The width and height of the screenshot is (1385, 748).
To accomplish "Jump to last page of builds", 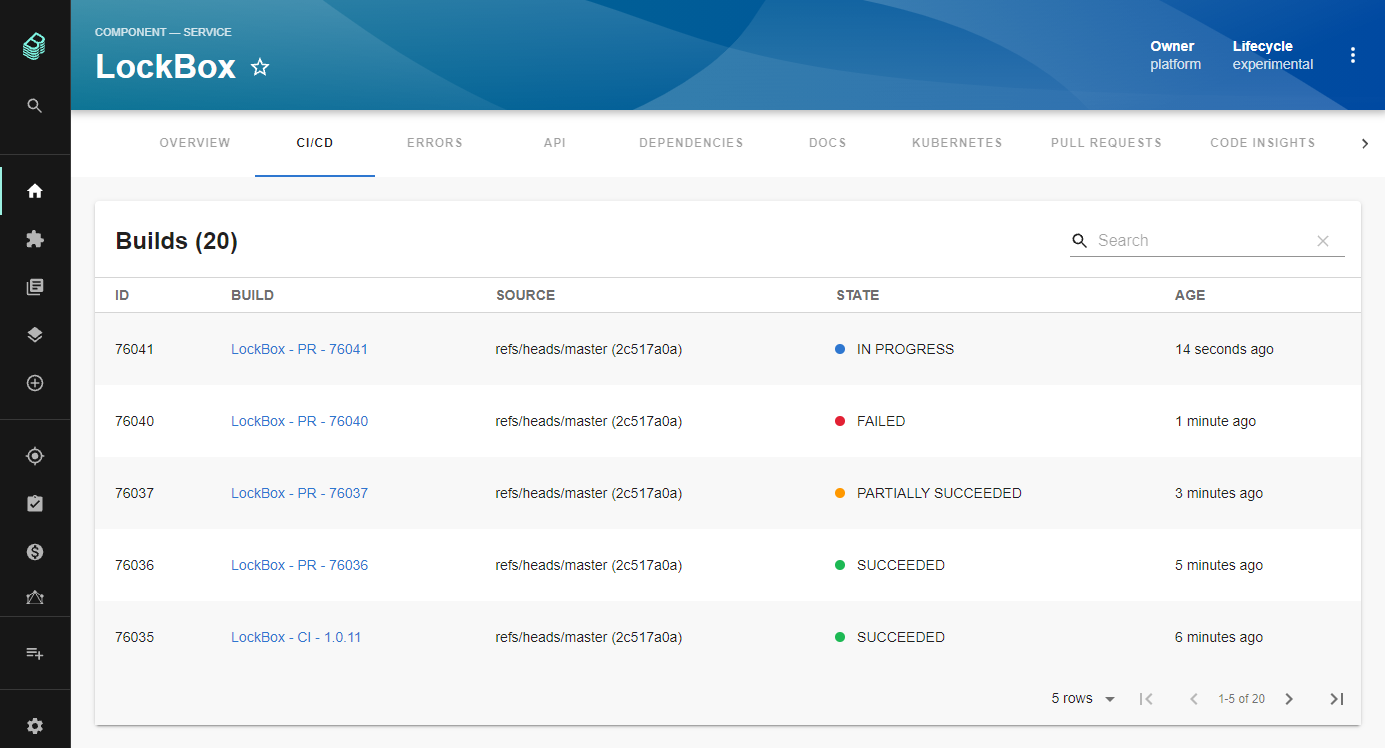I will 1337,699.
